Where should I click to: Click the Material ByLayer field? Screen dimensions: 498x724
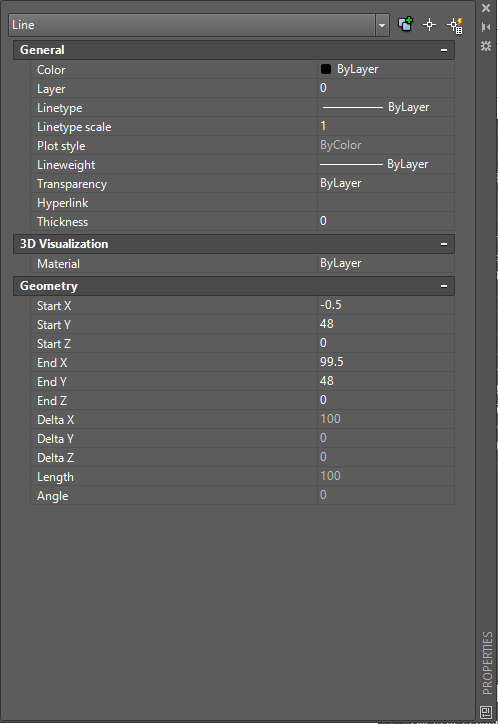(x=386, y=263)
